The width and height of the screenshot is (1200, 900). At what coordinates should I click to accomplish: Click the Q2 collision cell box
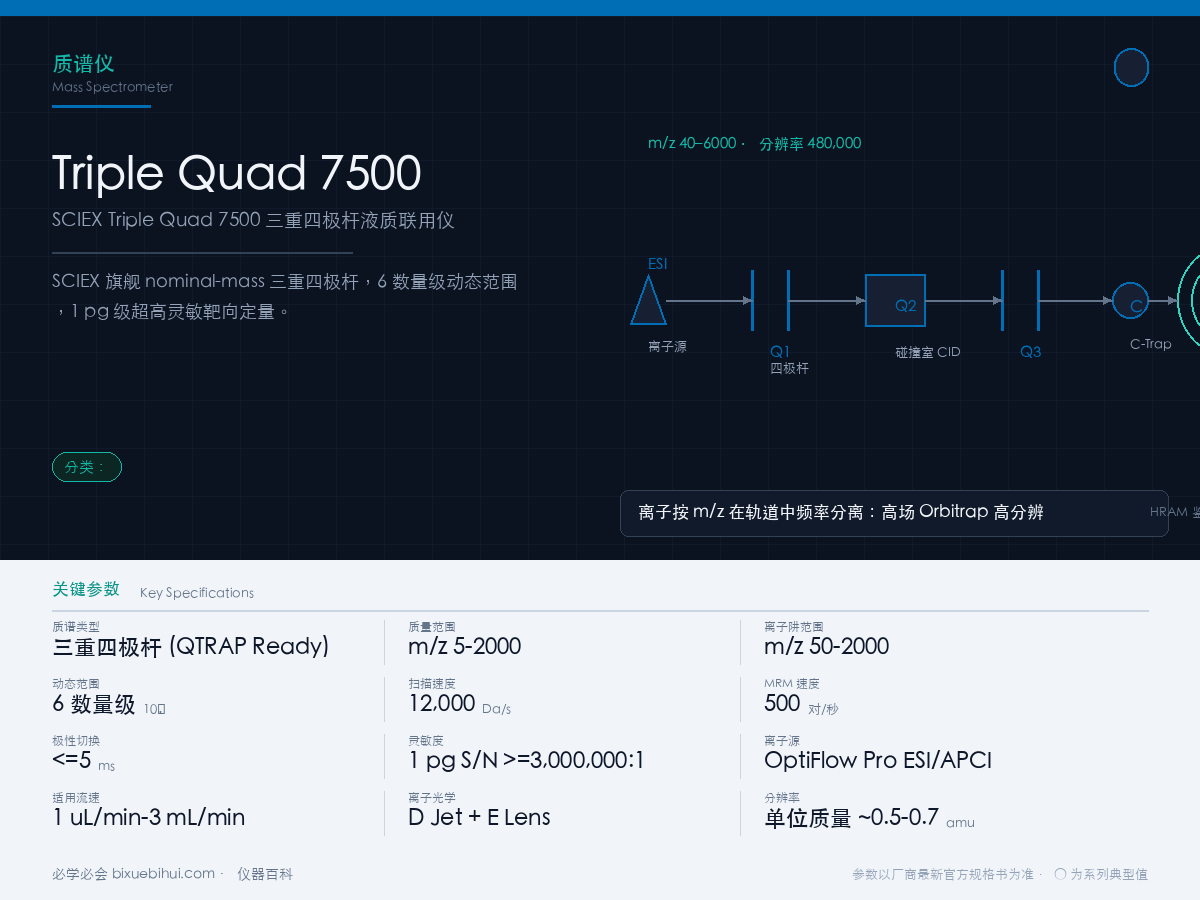click(895, 300)
